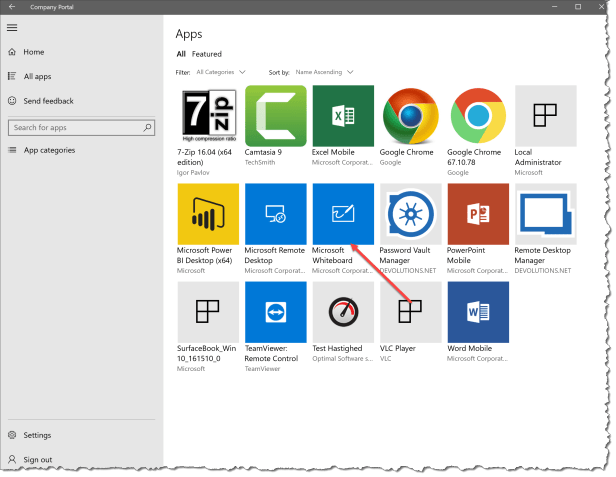Open the Test Hastighed speedometer icon
This screenshot has width=616, height=477.
(343, 312)
